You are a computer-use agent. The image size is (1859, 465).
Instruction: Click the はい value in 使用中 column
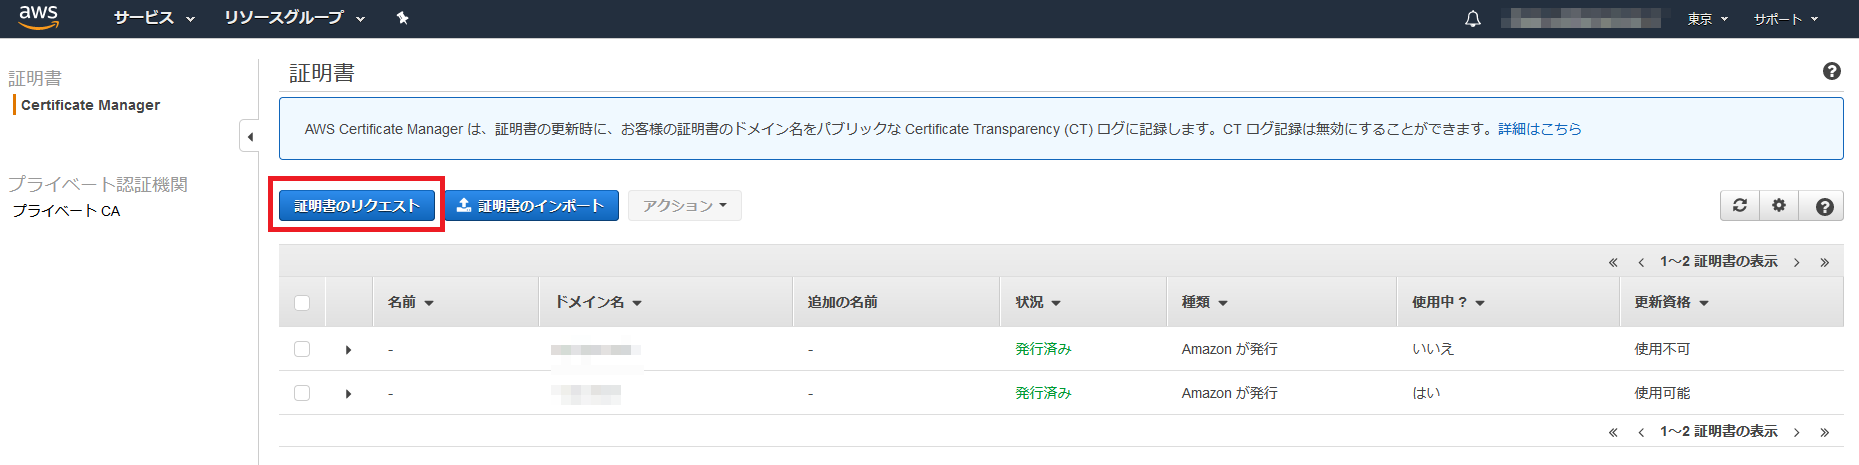pos(1426,393)
